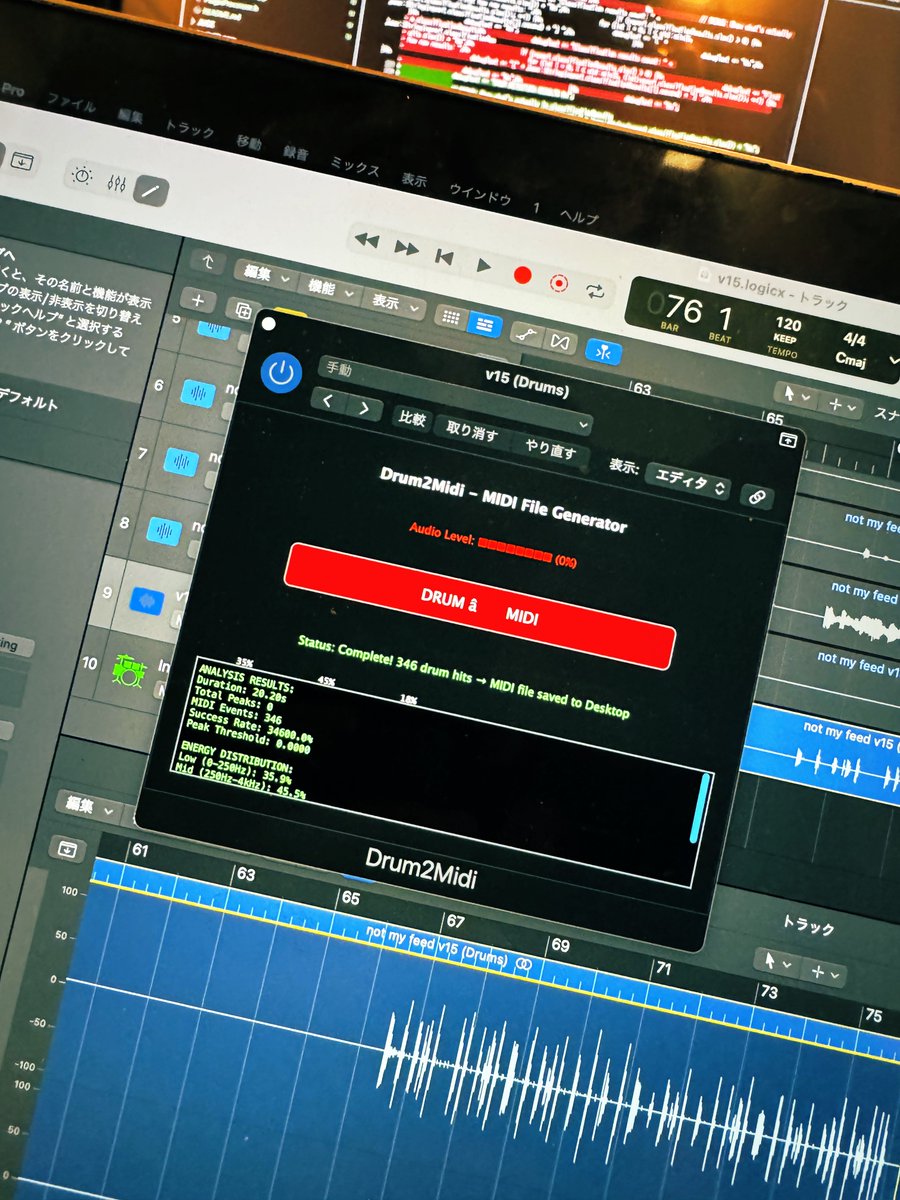The height and width of the screenshot is (1200, 900).
Task: Switch to grid view icon
Action: tap(451, 318)
